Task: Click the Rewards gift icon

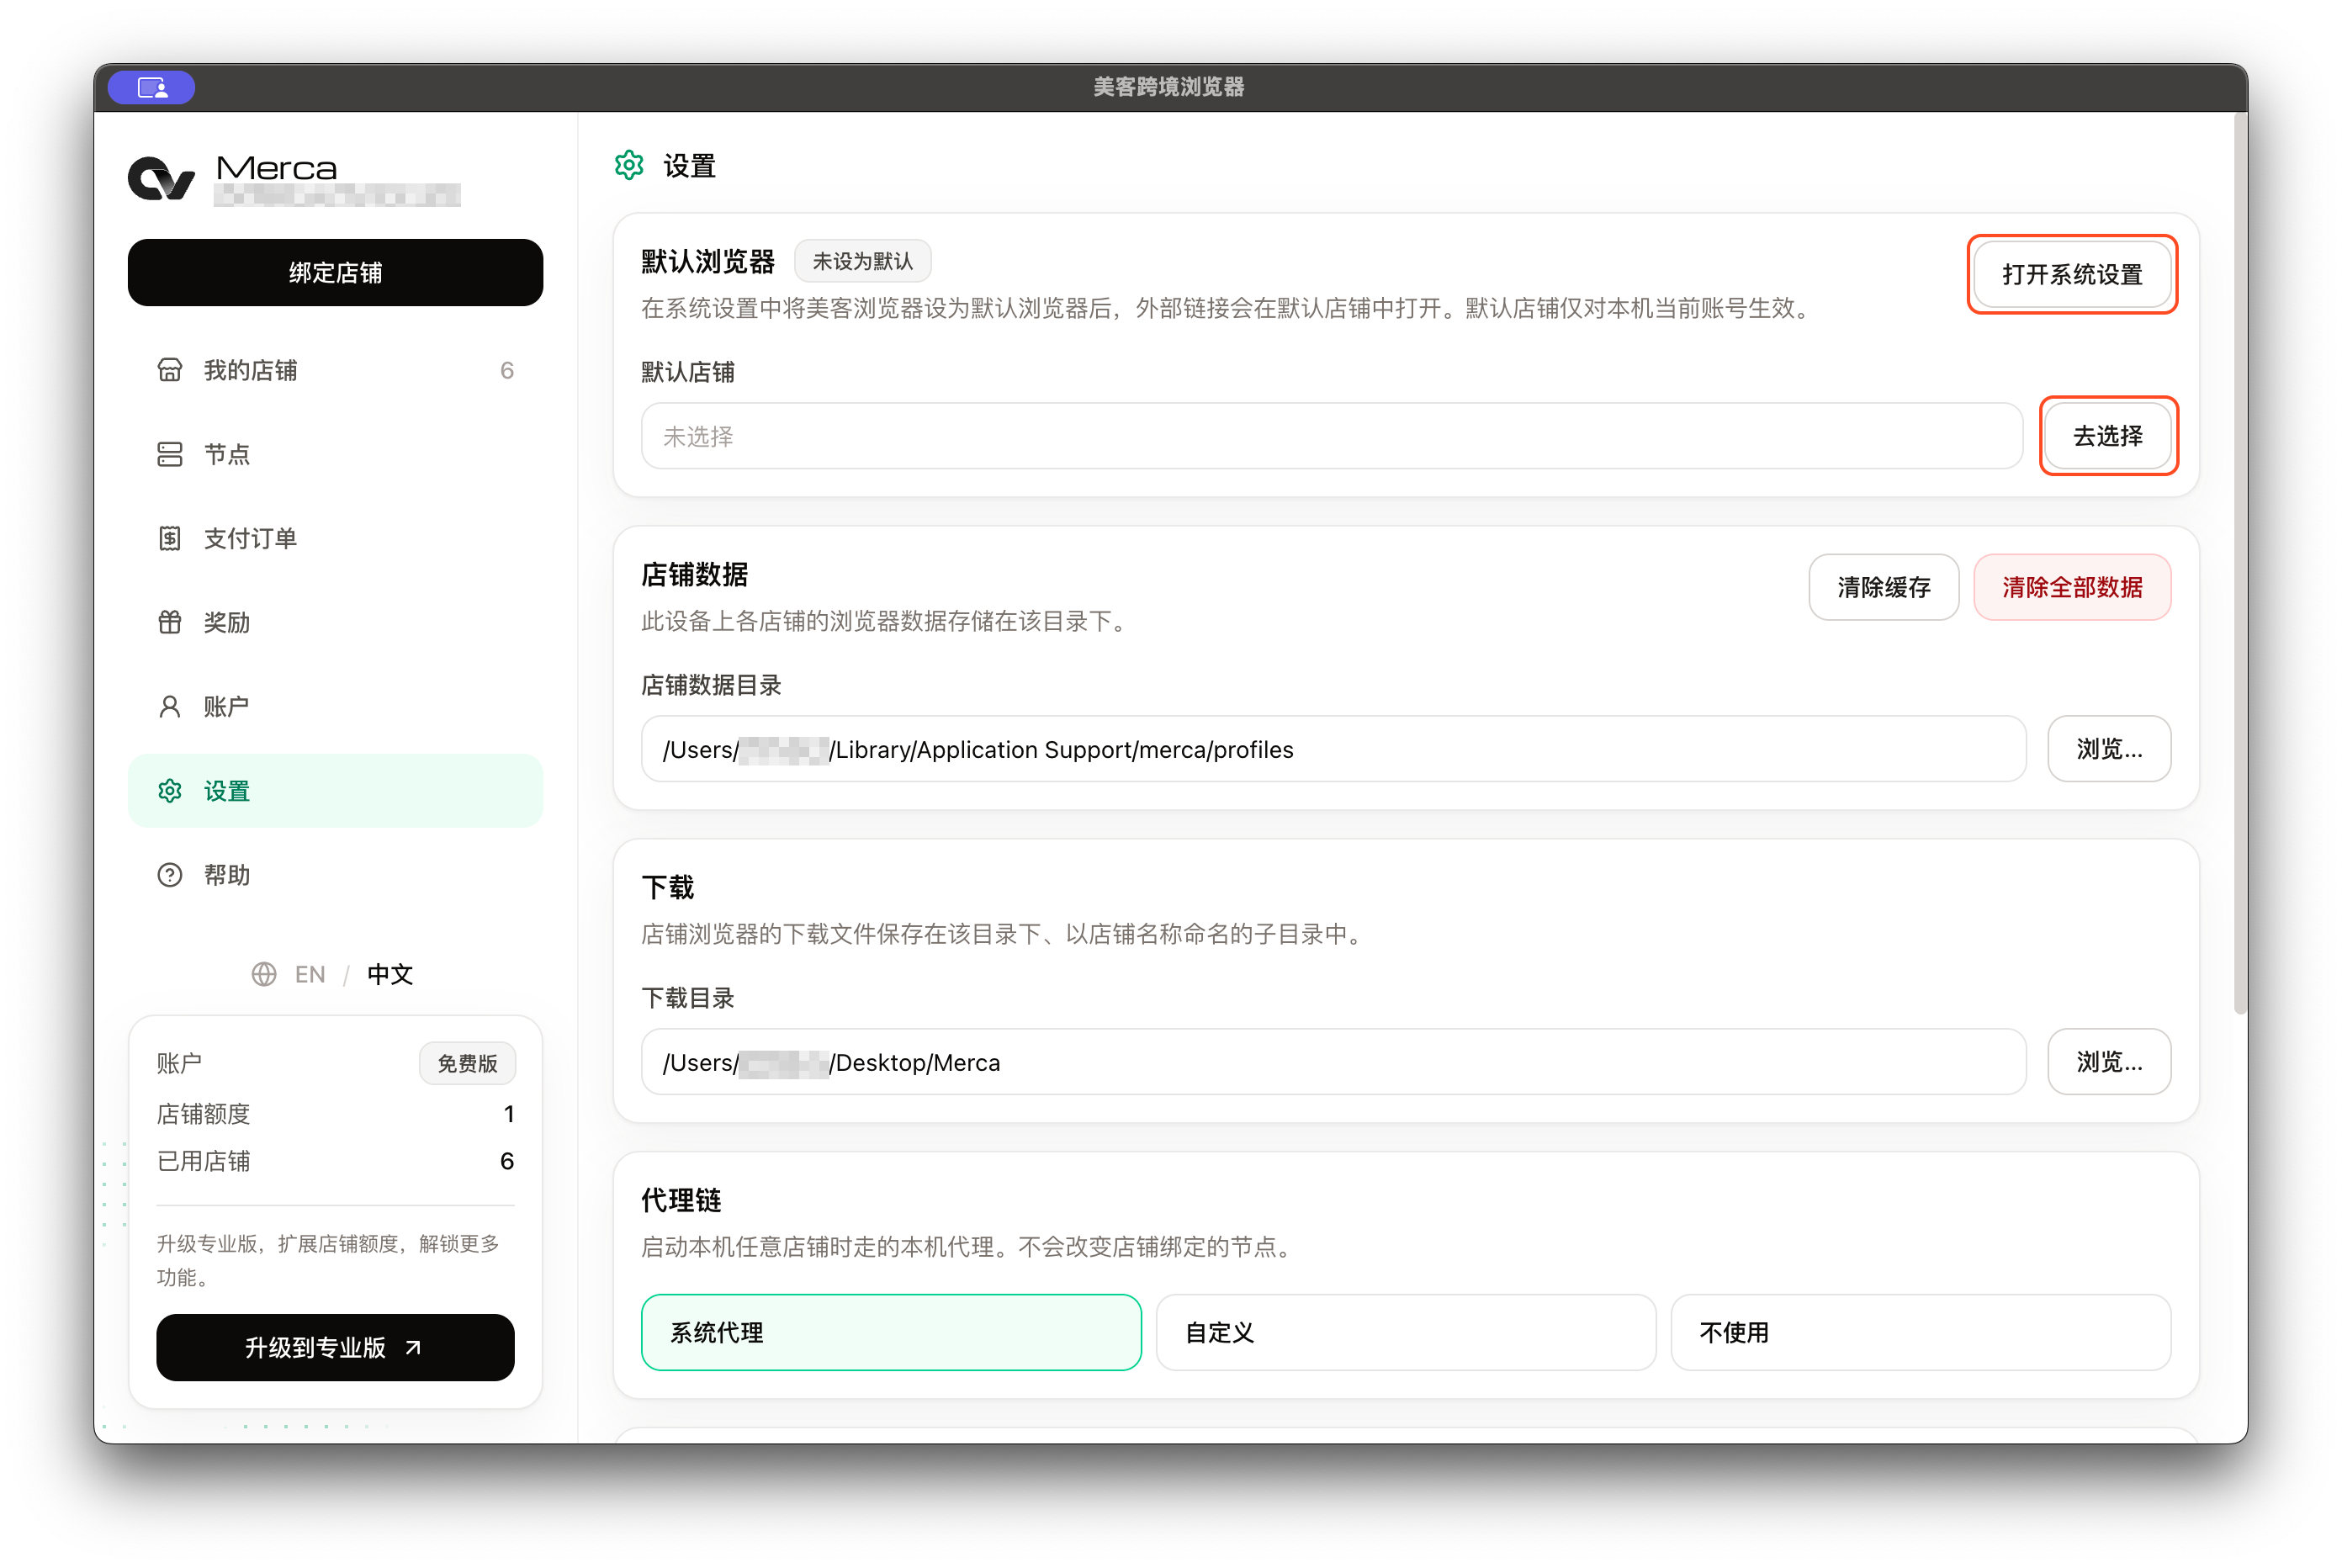Action: click(x=170, y=622)
